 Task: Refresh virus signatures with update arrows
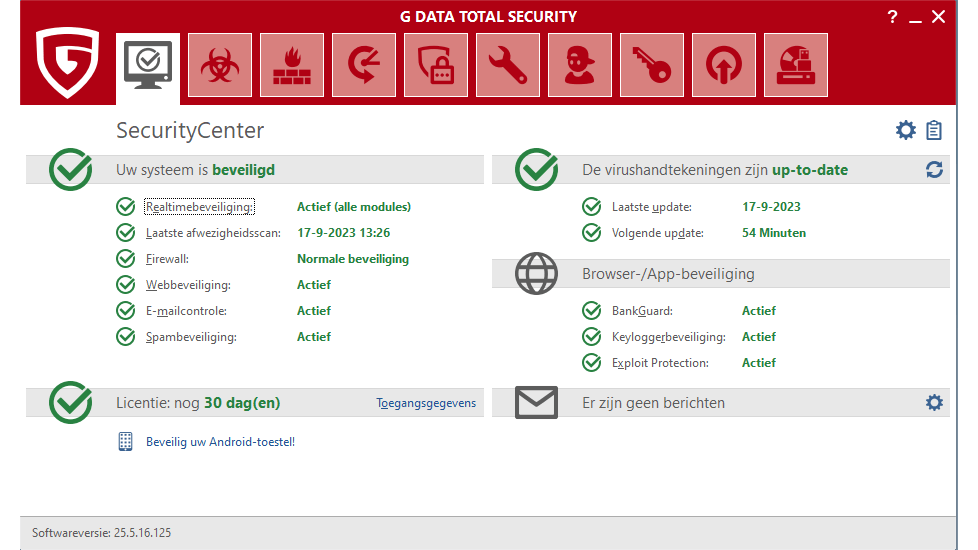click(934, 170)
